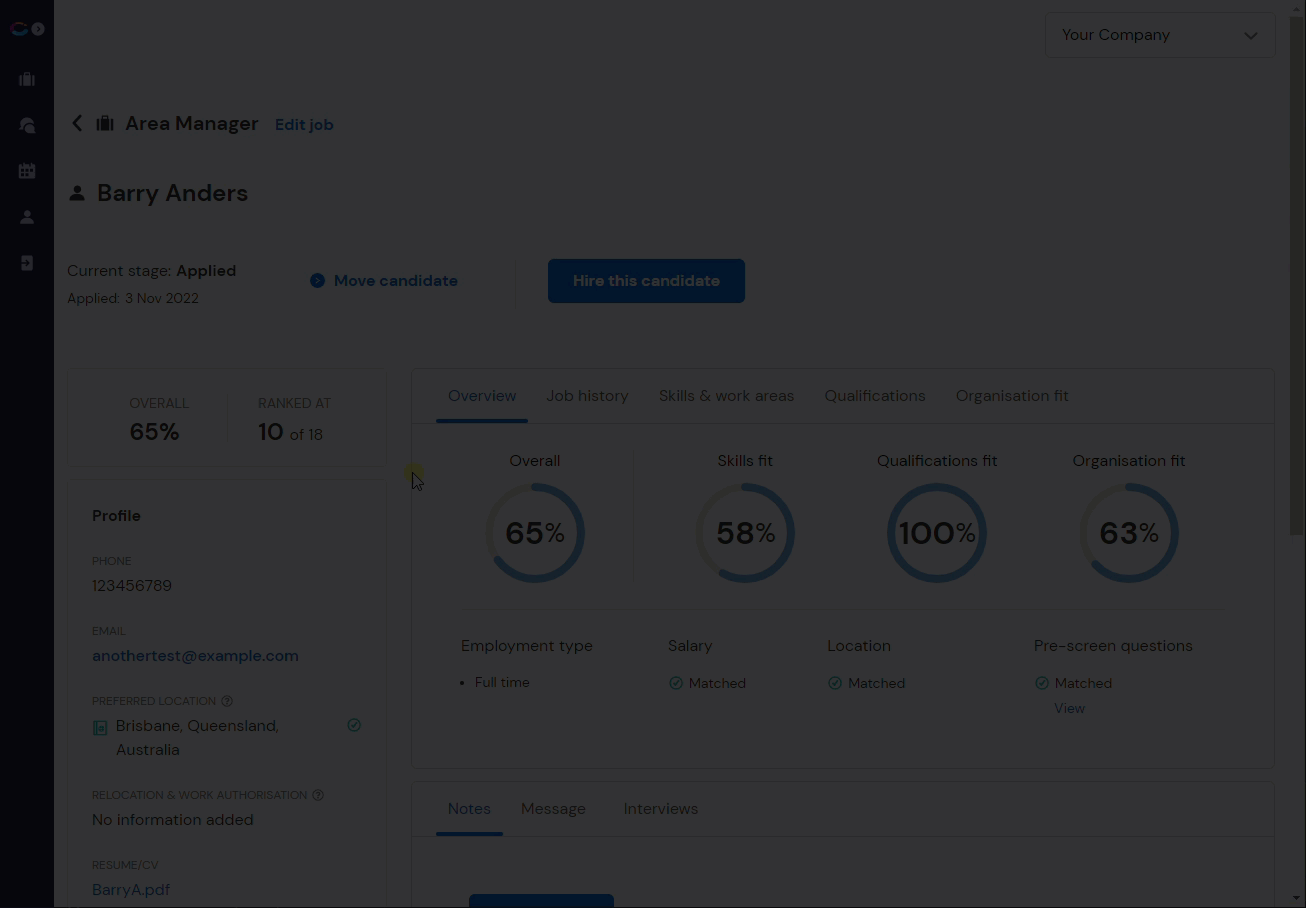Click the Barry Anders candidate name
The height and width of the screenshot is (908, 1306).
click(172, 193)
